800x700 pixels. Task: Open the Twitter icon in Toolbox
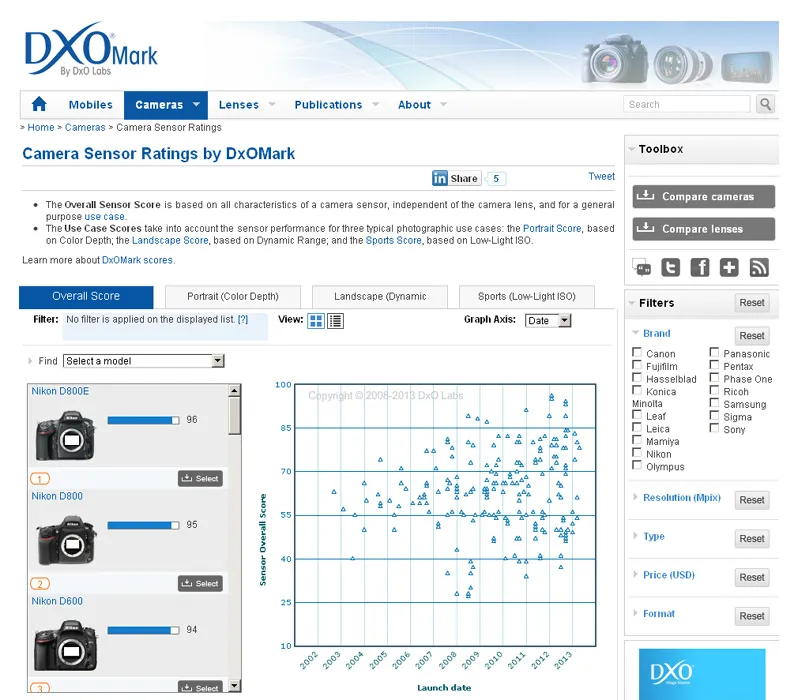pyautogui.click(x=670, y=267)
